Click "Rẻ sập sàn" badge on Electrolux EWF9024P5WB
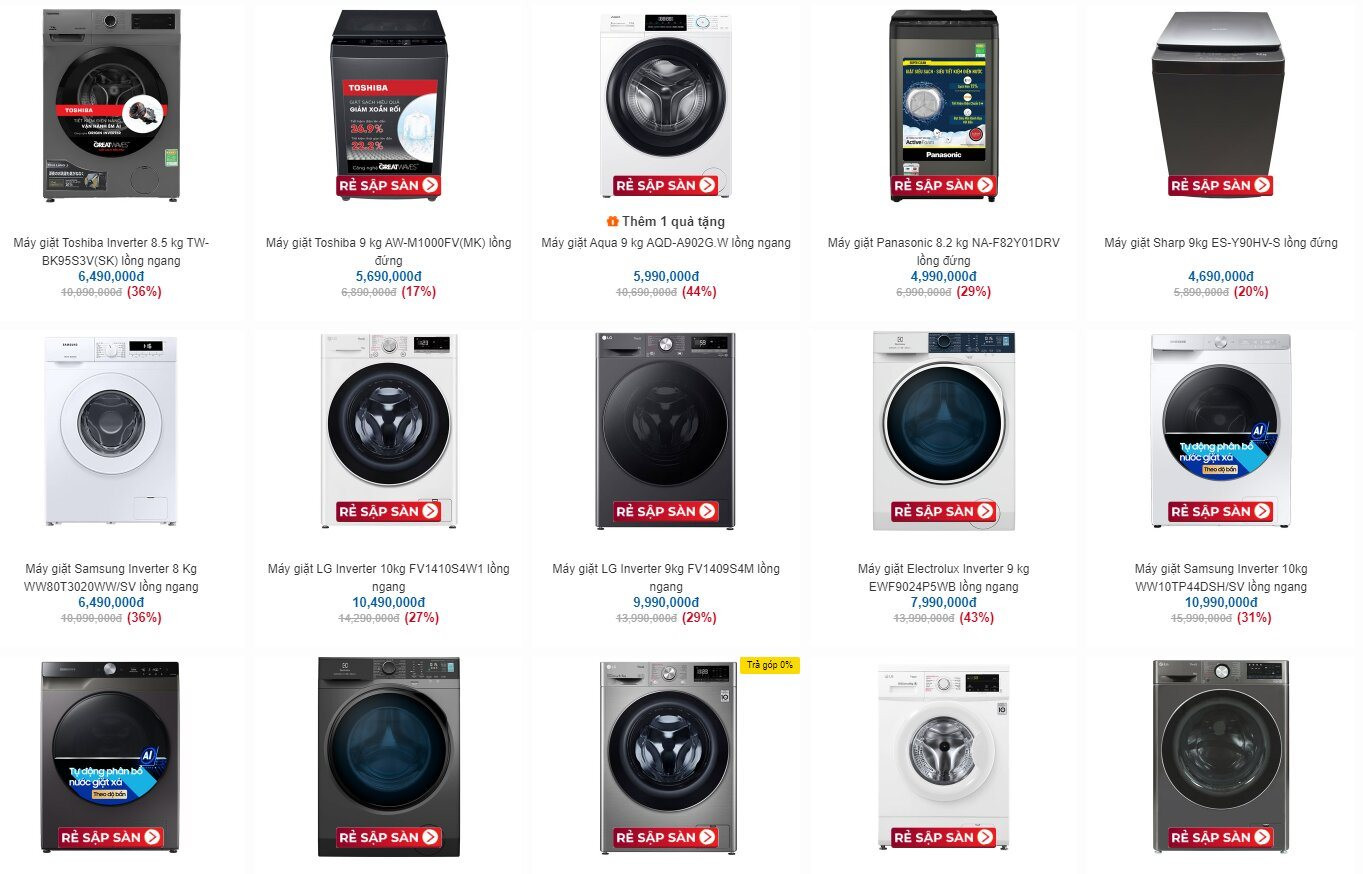This screenshot has height=874, width=1363. (943, 511)
